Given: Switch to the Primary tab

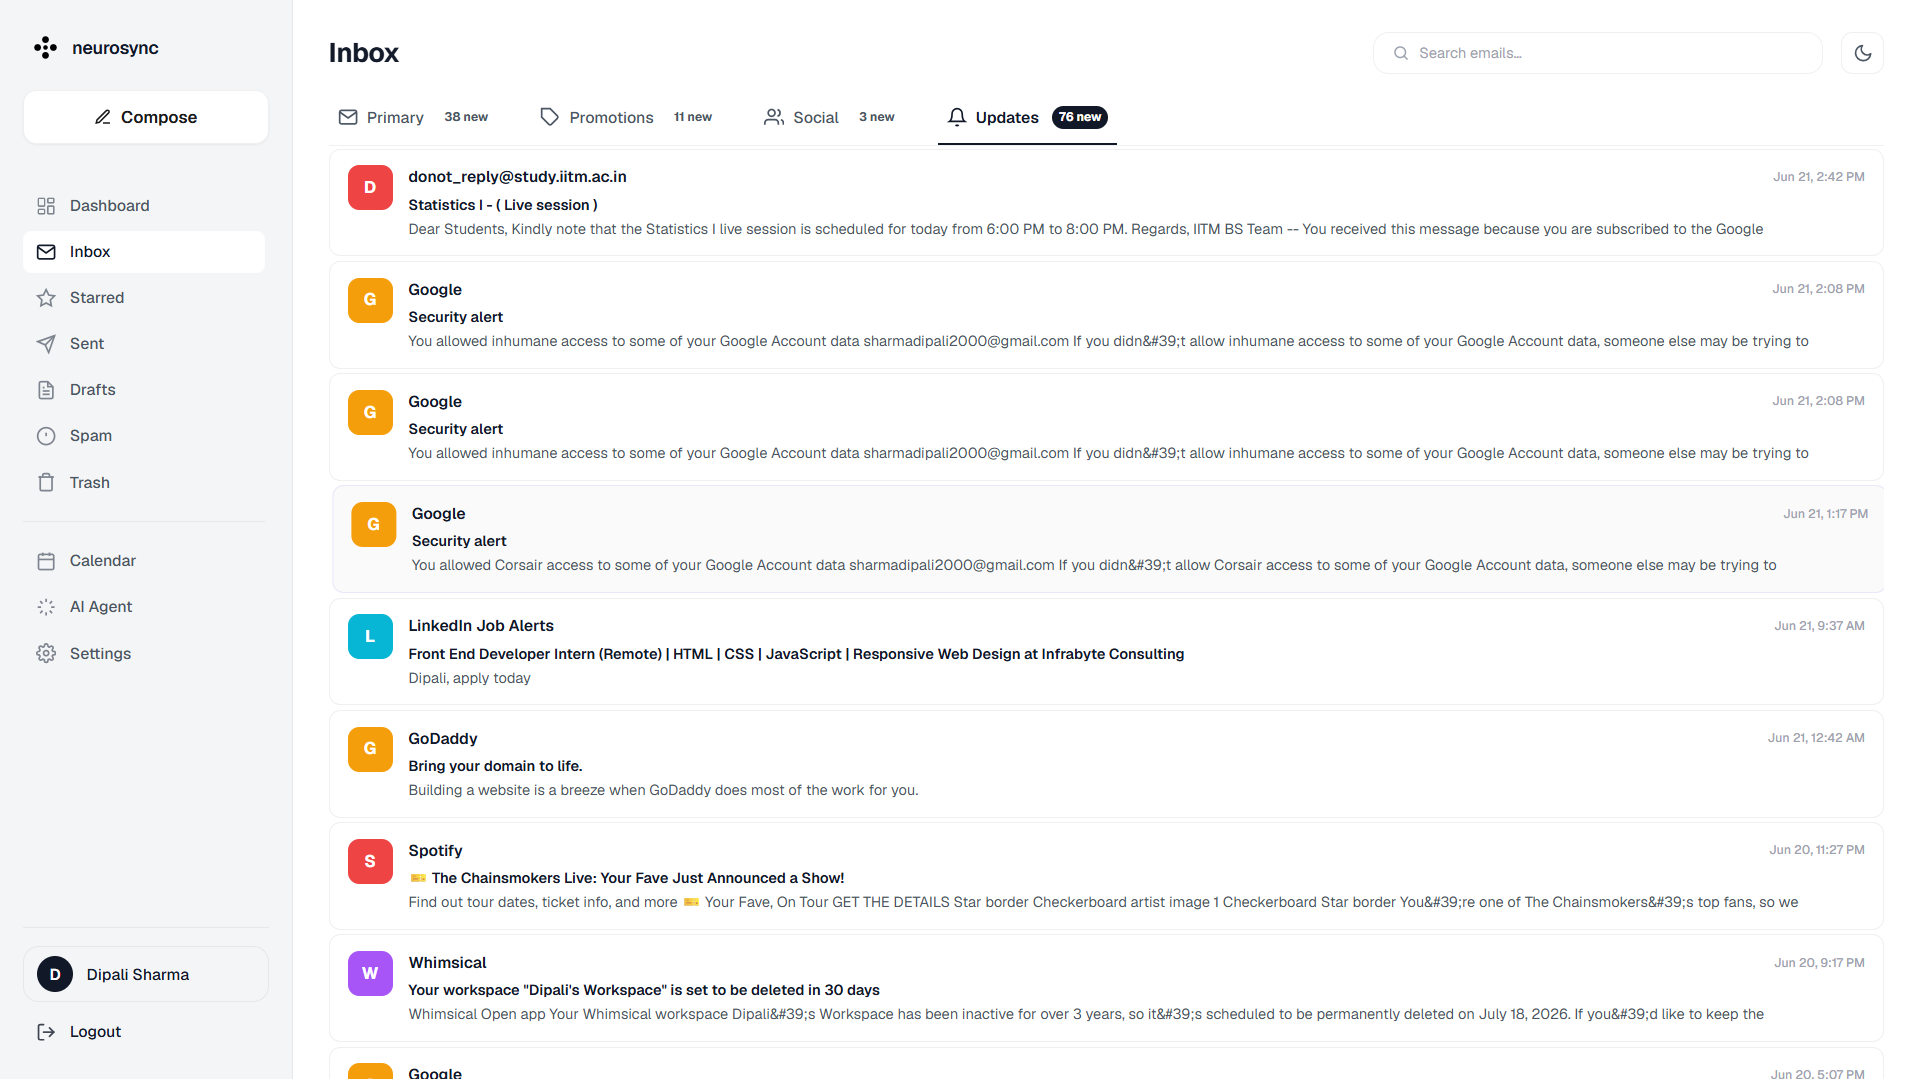Looking at the screenshot, I should point(414,117).
